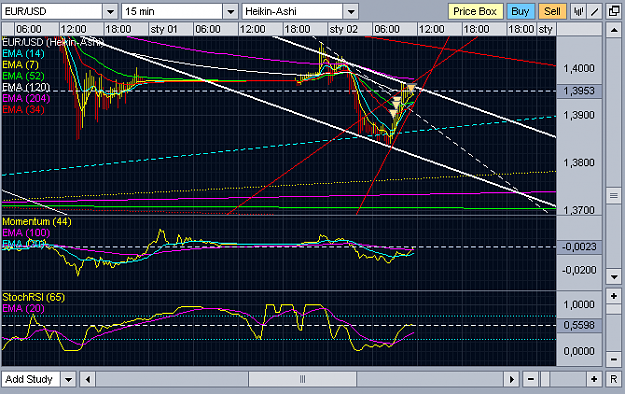The height and width of the screenshot is (394, 625).
Task: Click the highlighted 1,3953 current price
Action: click(579, 91)
